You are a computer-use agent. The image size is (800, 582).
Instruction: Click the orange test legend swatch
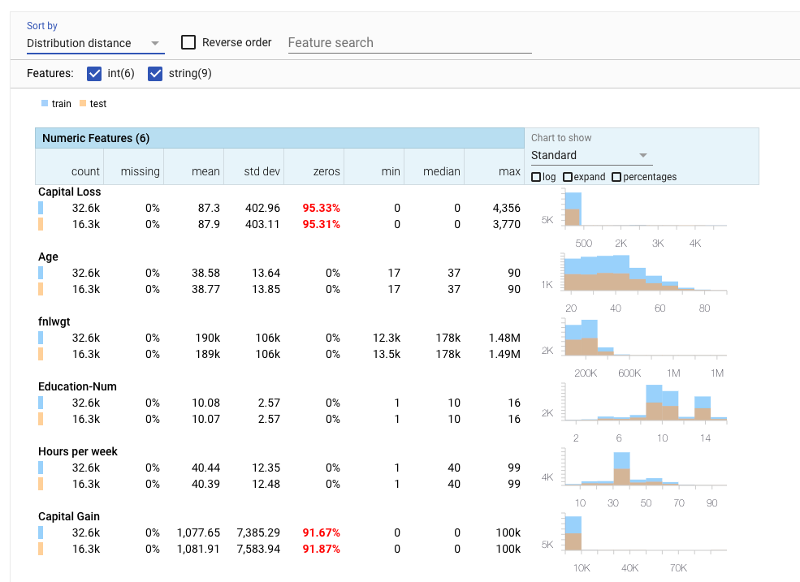pyautogui.click(x=84, y=103)
